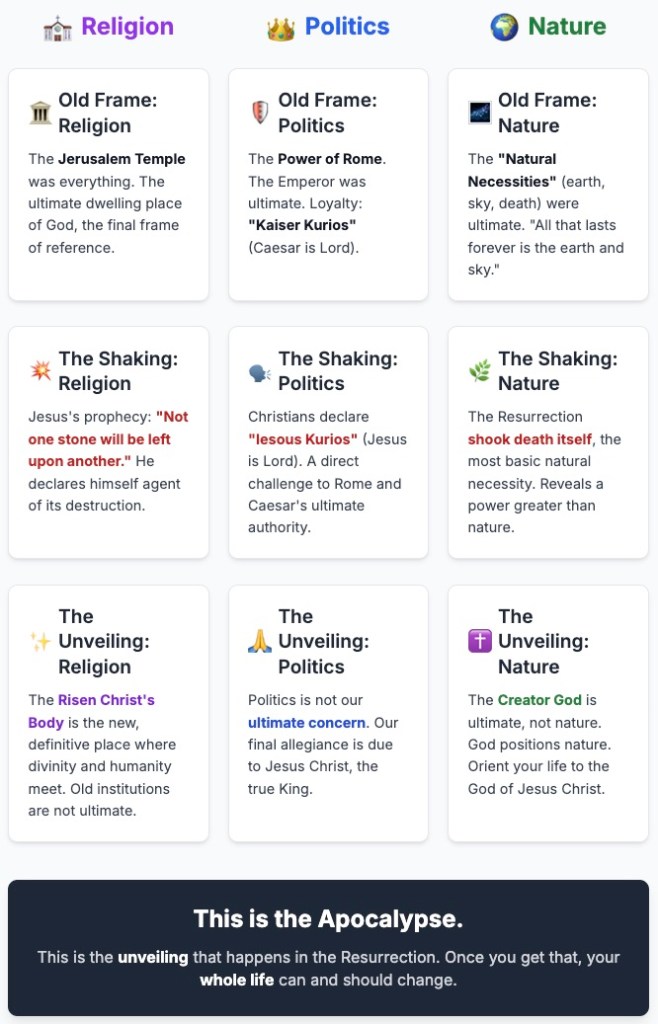
Task: Click the explosion icon in The Shaking: Religion
Action: (x=41, y=372)
